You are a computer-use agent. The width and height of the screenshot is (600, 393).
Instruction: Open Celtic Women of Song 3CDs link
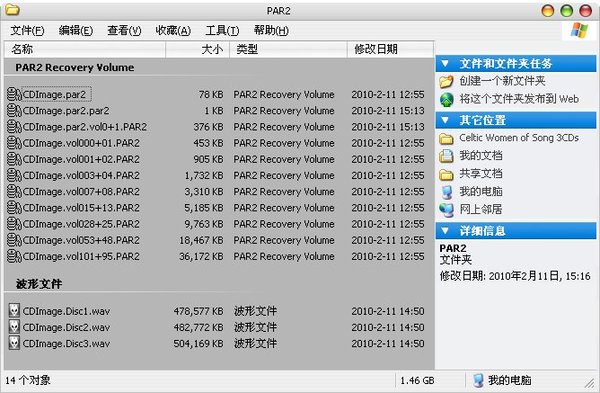519,138
